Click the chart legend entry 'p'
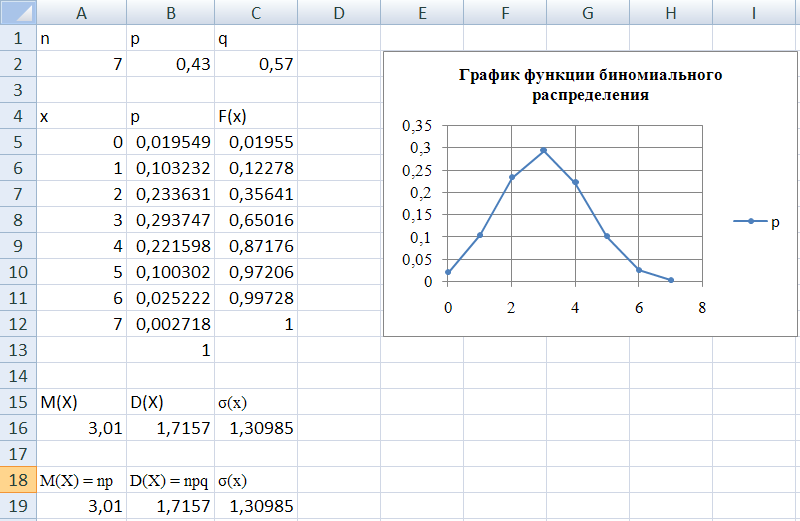Viewport: 800px width, 521px height. [757, 221]
